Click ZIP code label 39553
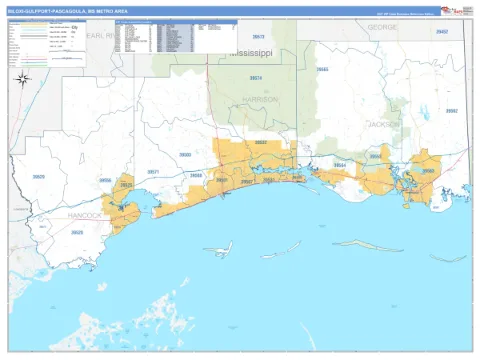Image resolution: width=480 pixels, height=360 pixels. tap(375, 156)
